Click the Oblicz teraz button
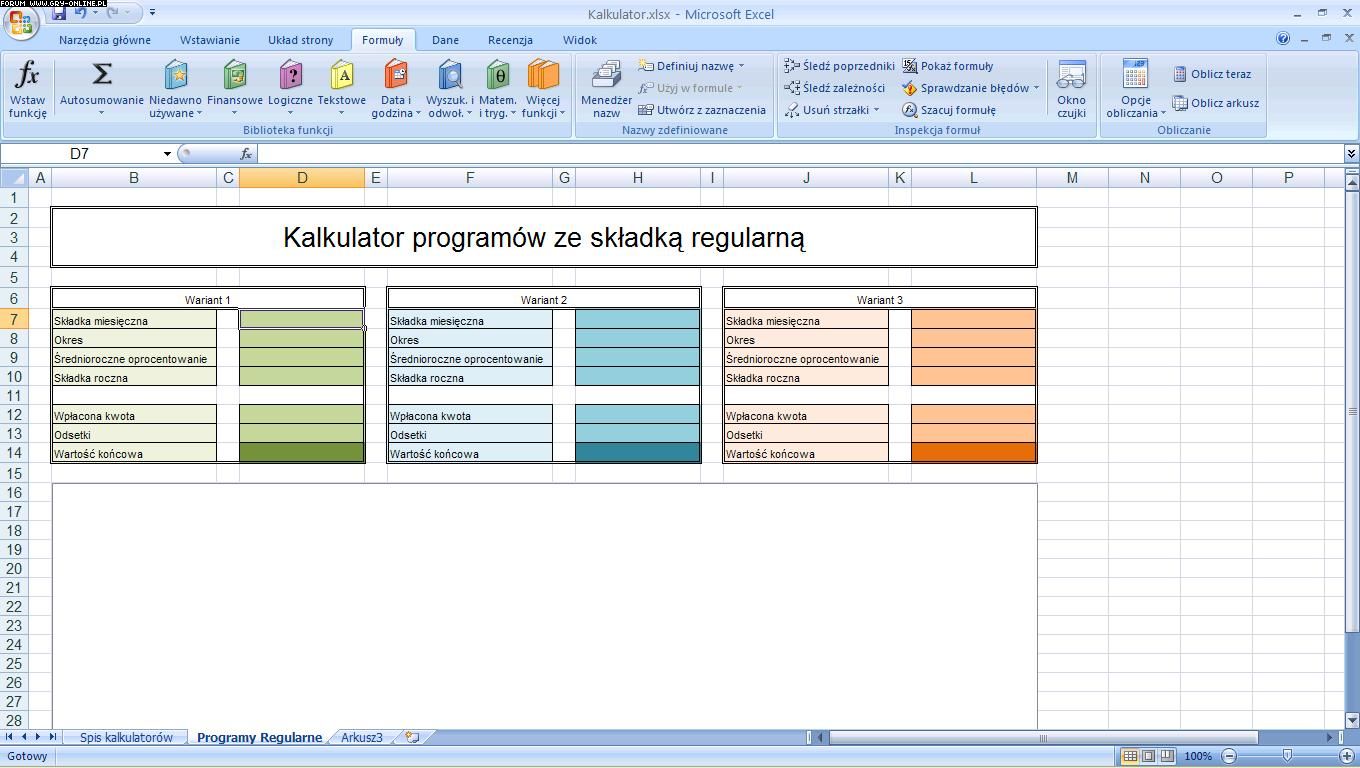Viewport: 1360px width, 768px height. point(1212,74)
